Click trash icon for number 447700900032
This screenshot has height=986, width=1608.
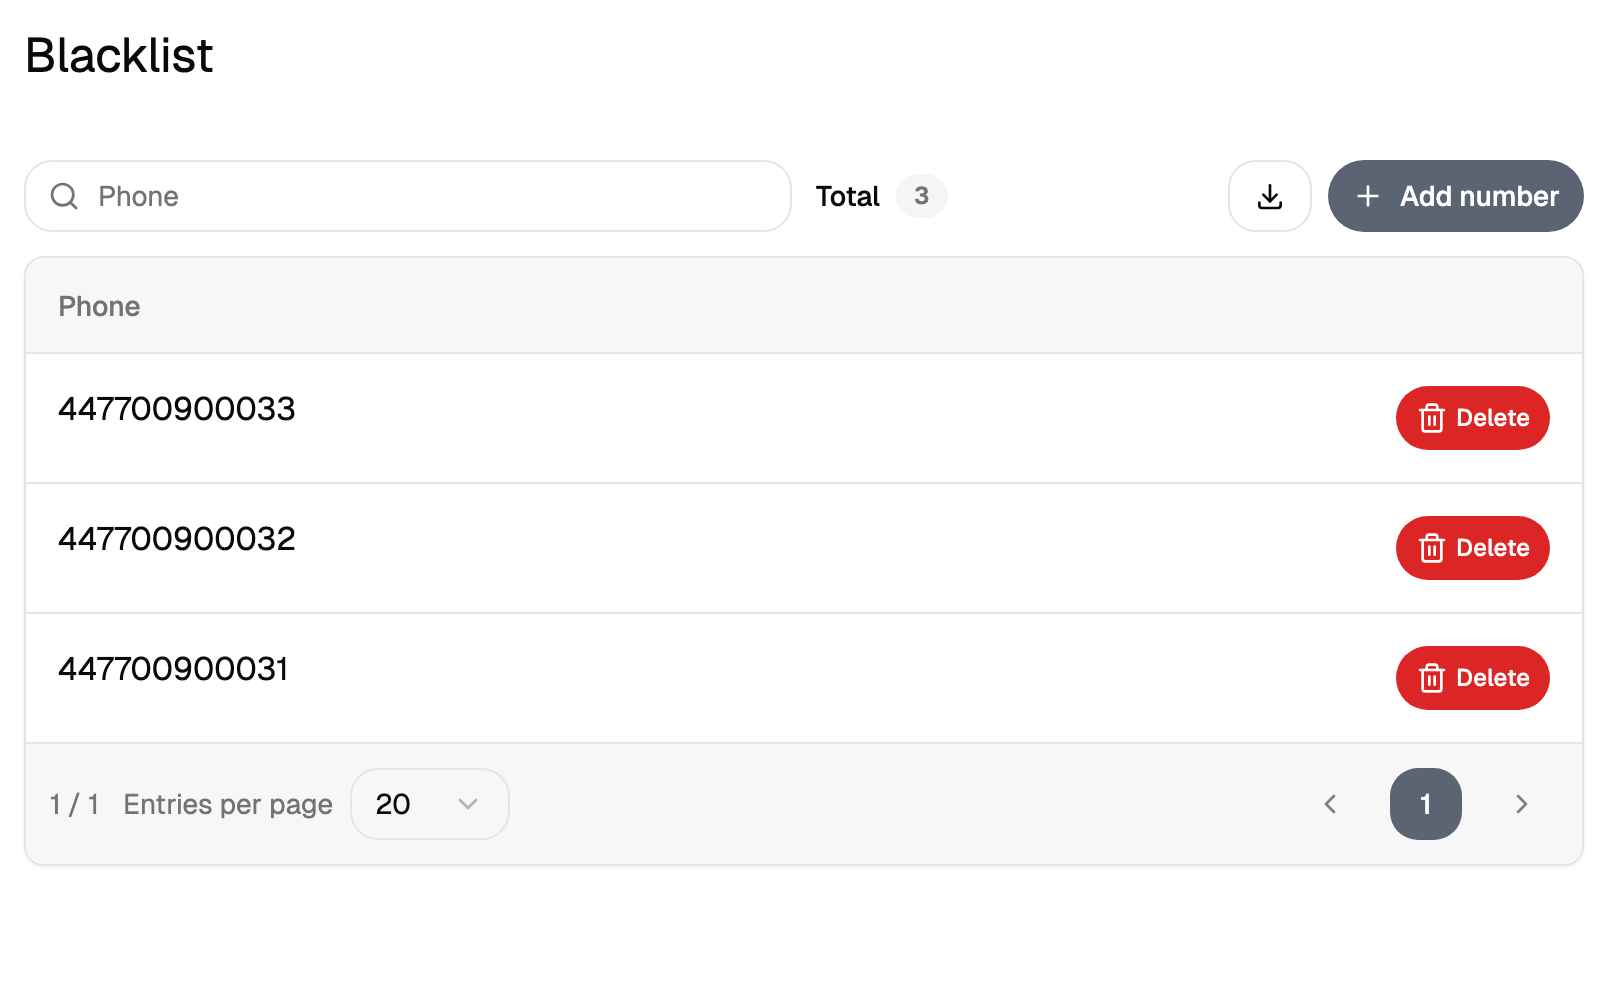(x=1432, y=548)
